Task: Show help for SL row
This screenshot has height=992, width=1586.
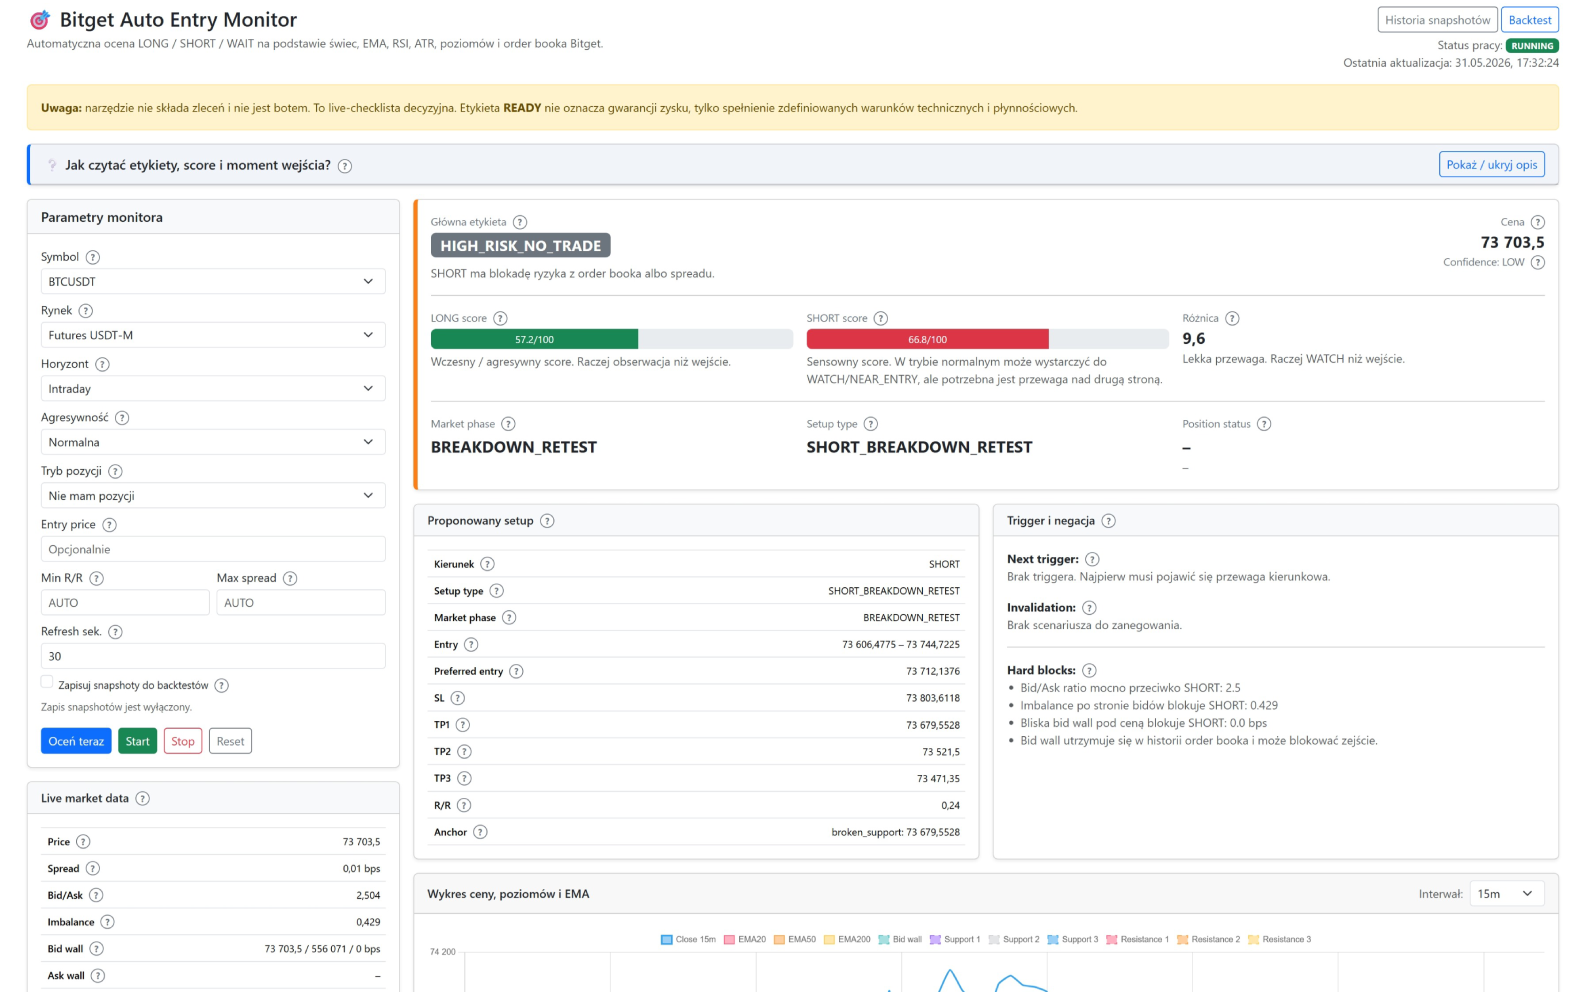Action: (458, 698)
